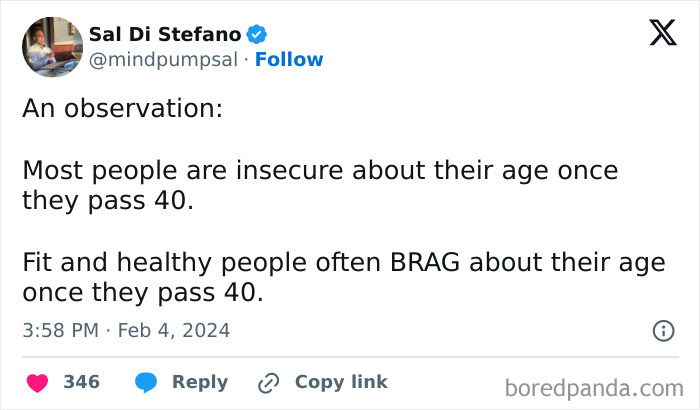Click the 'An observation:' line
700x410 pixels.
123,108
